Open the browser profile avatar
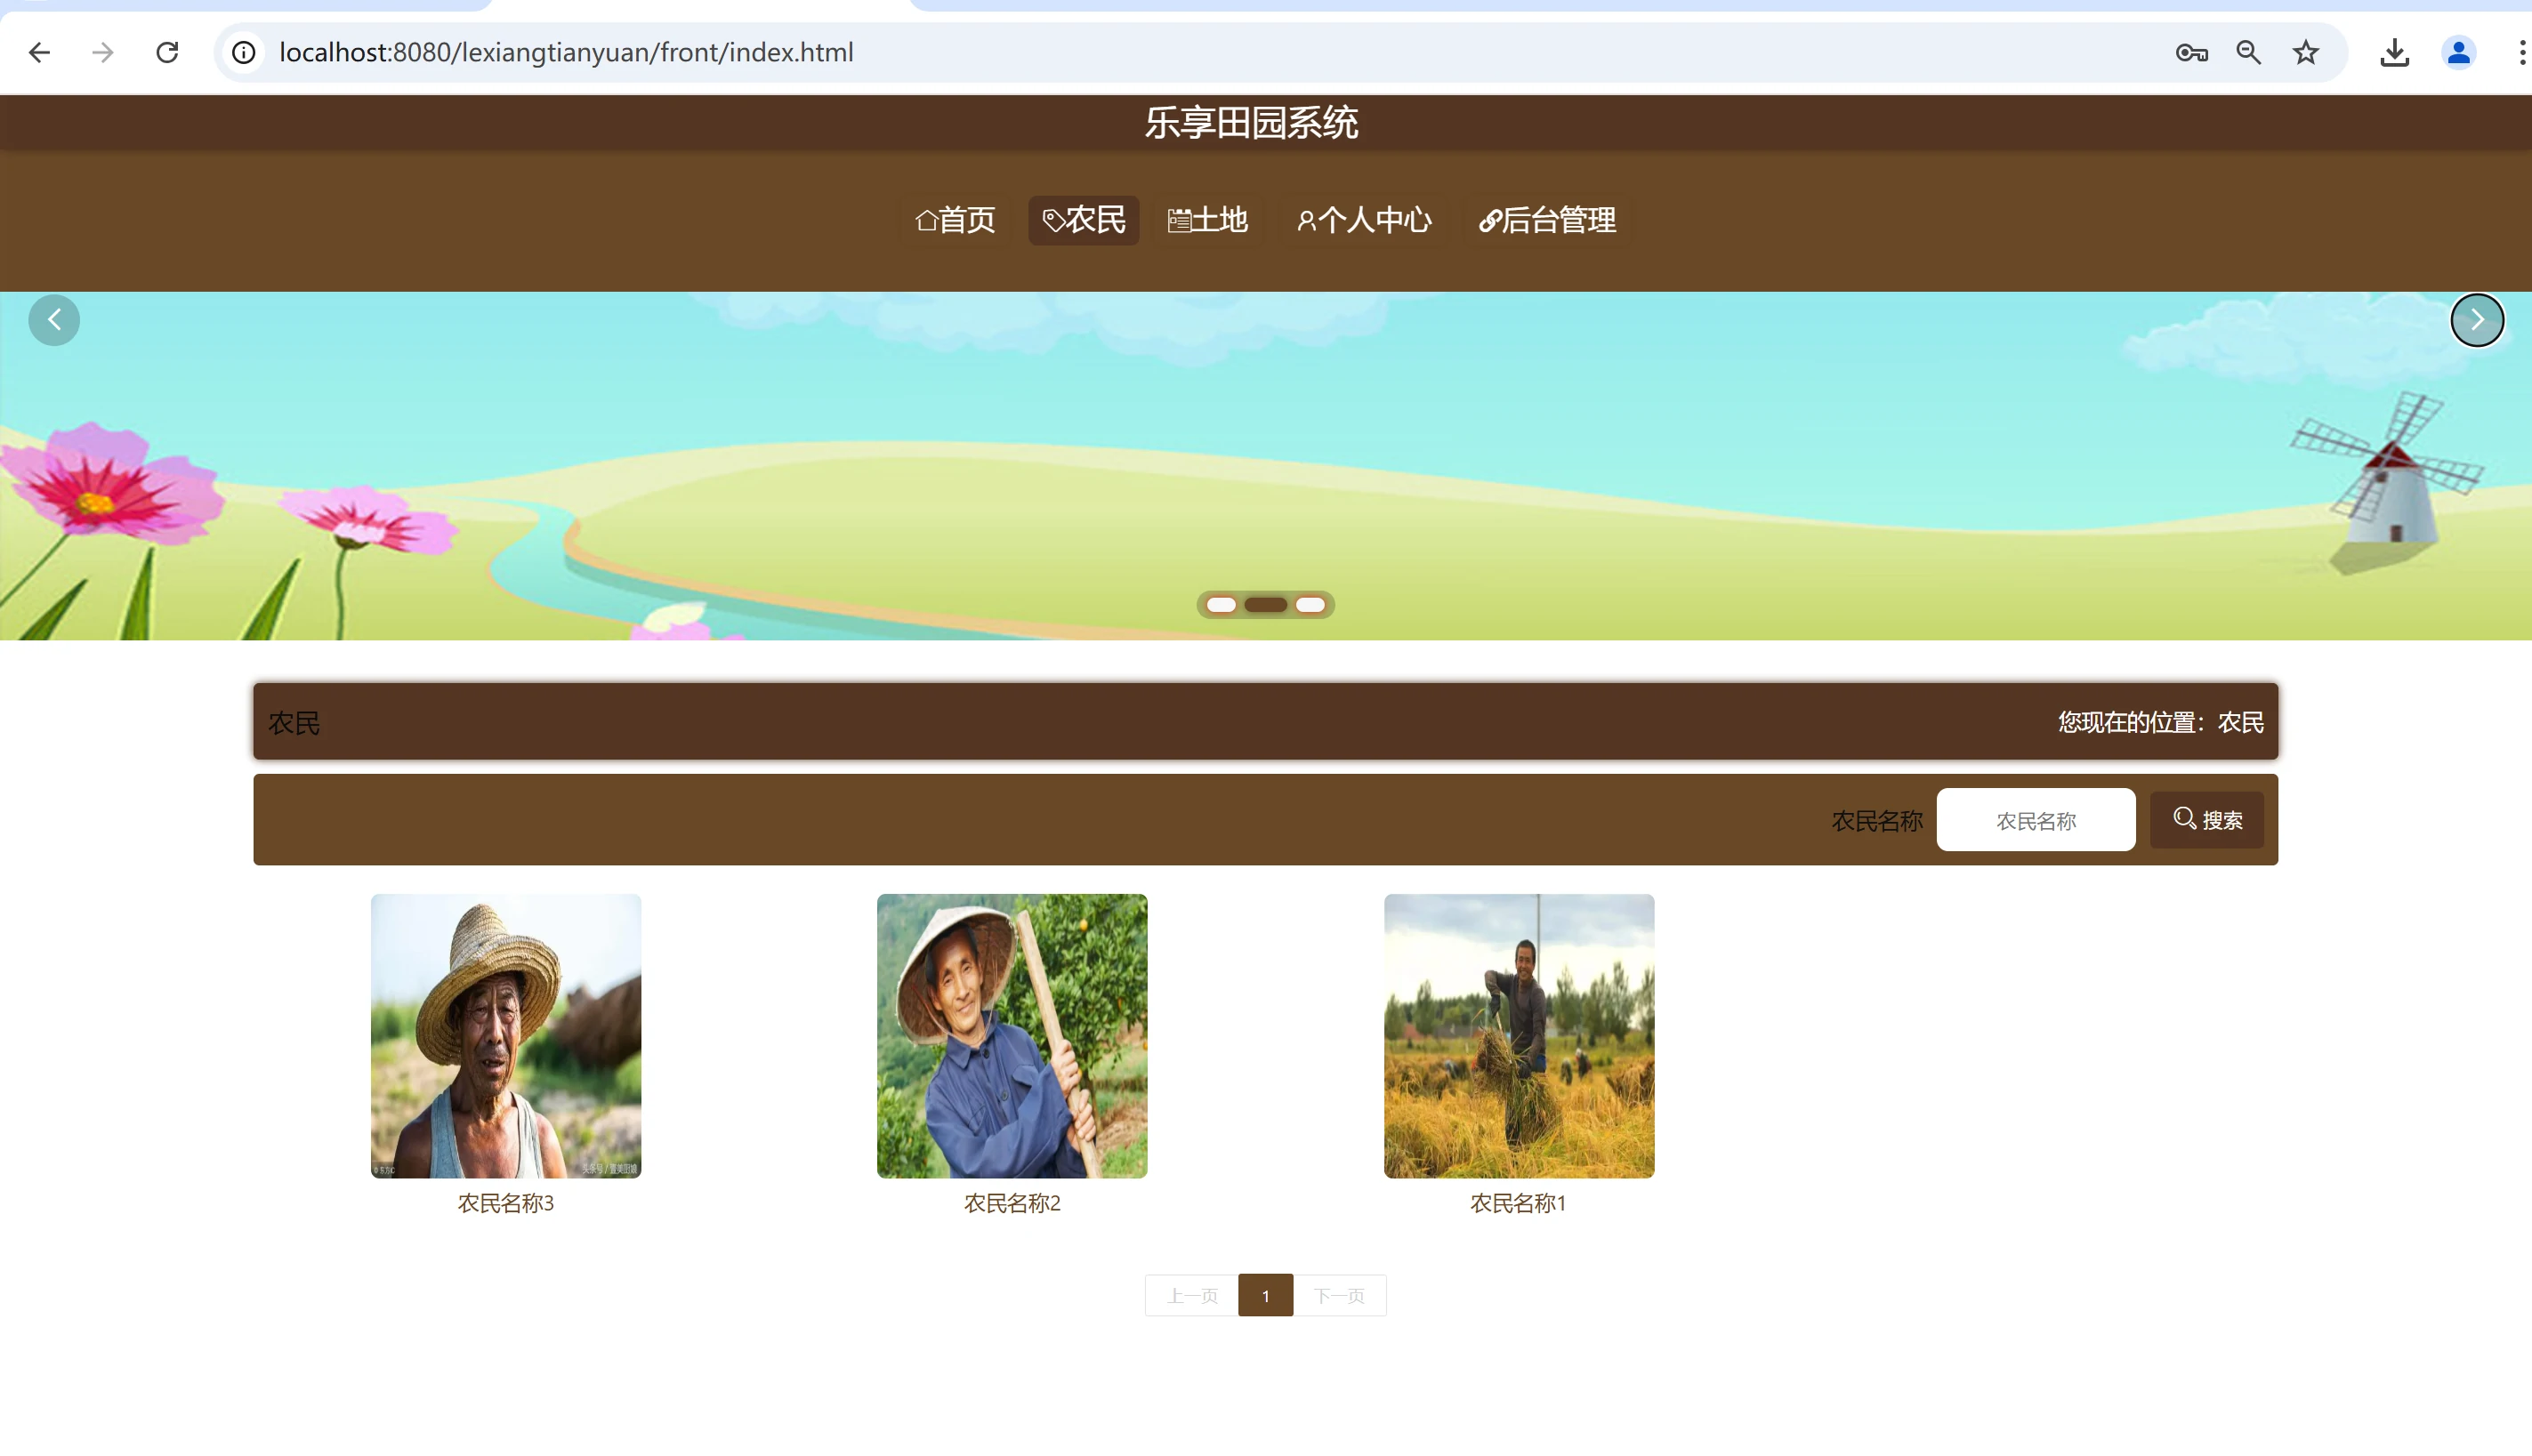This screenshot has width=2532, height=1456. (2458, 52)
